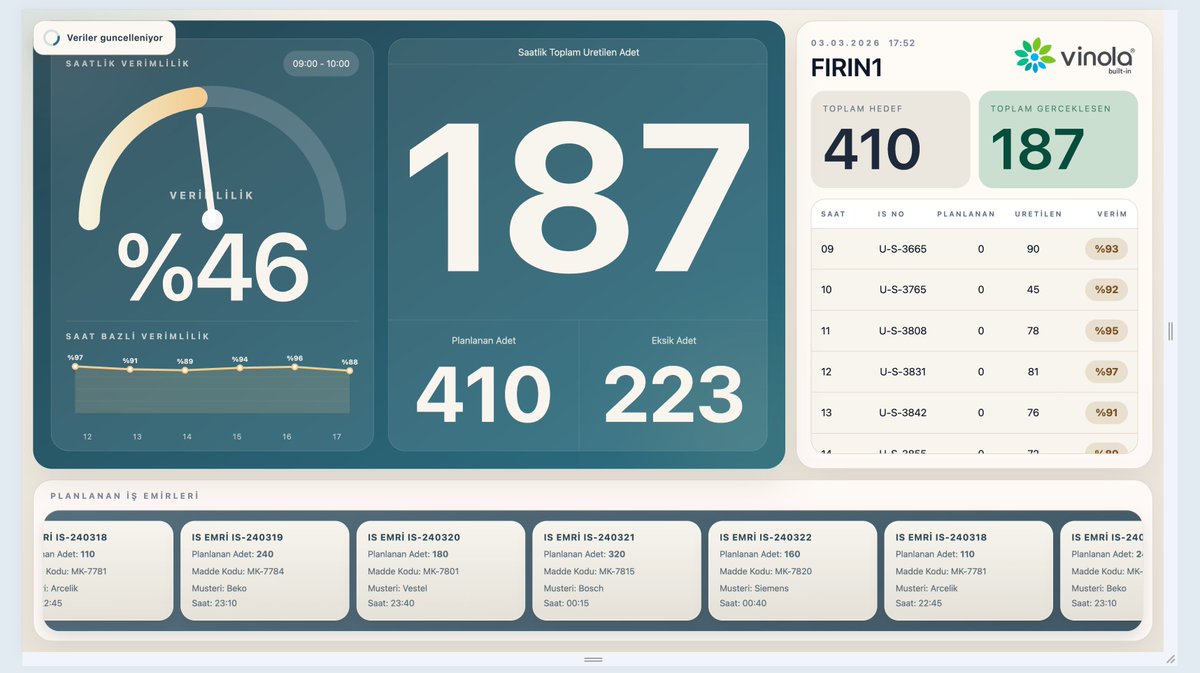Click the loading spinner icon beside Veriler guncelleniyor

[x=51, y=38]
